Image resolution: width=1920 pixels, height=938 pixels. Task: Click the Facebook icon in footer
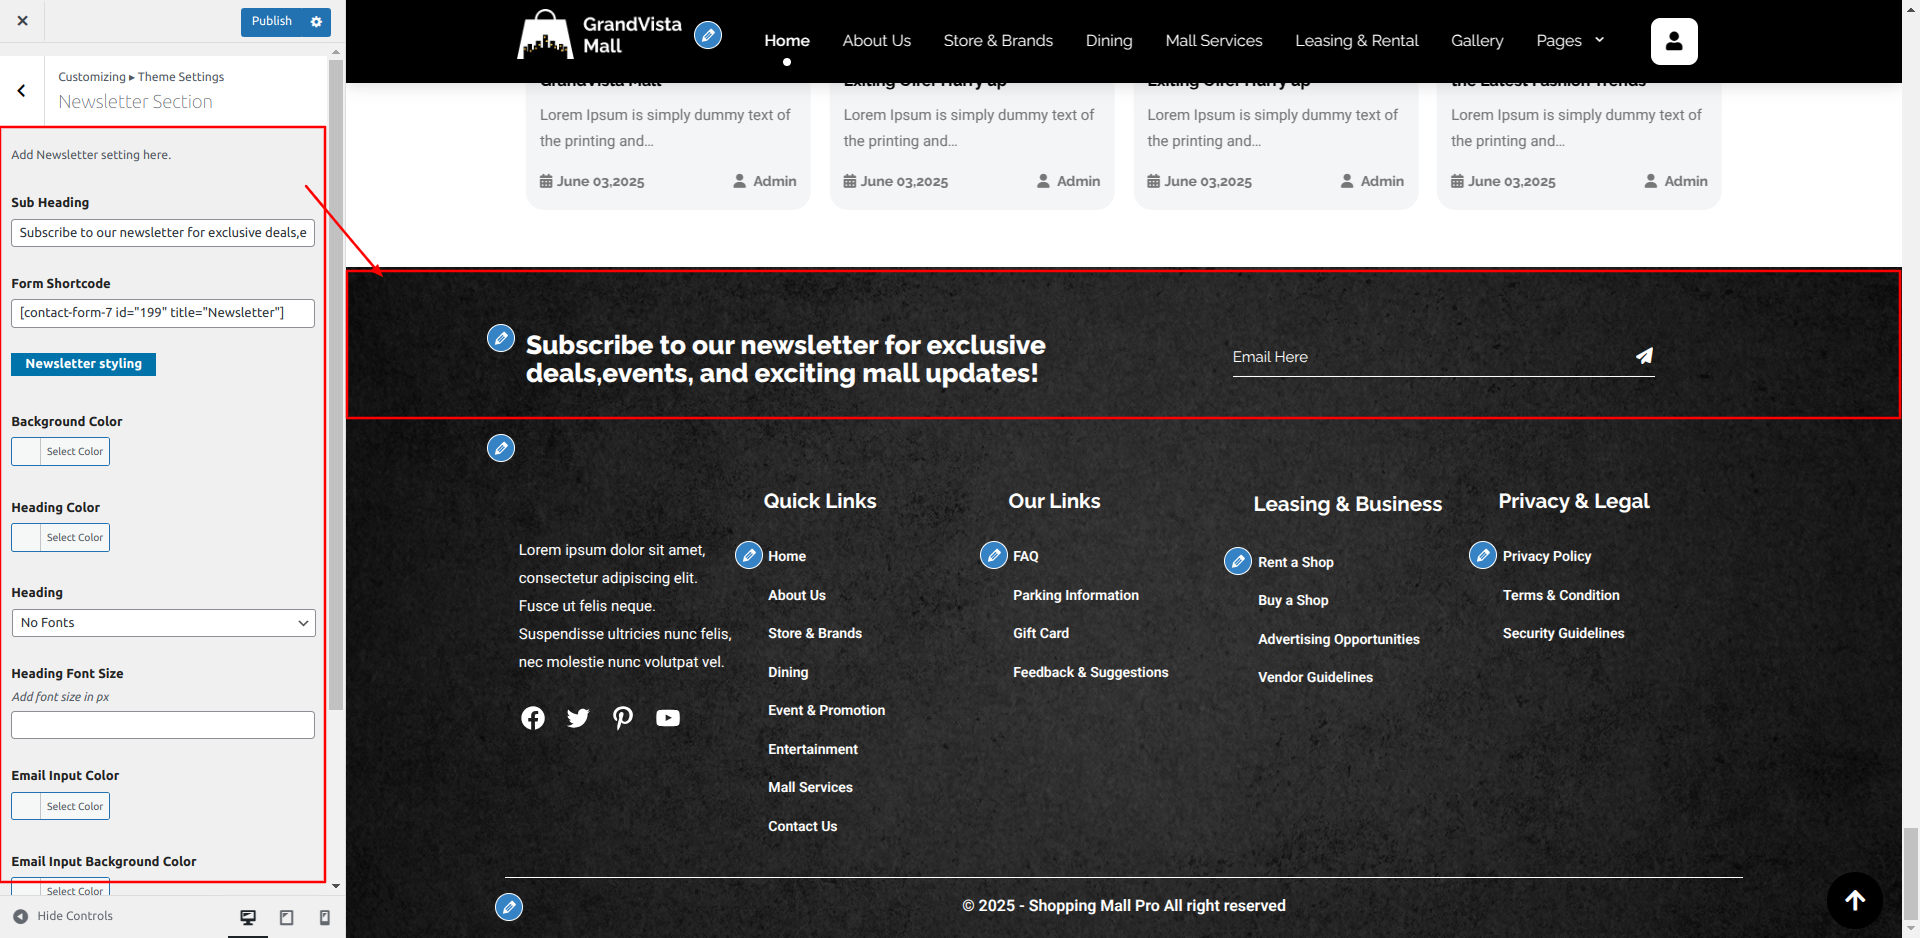(533, 718)
